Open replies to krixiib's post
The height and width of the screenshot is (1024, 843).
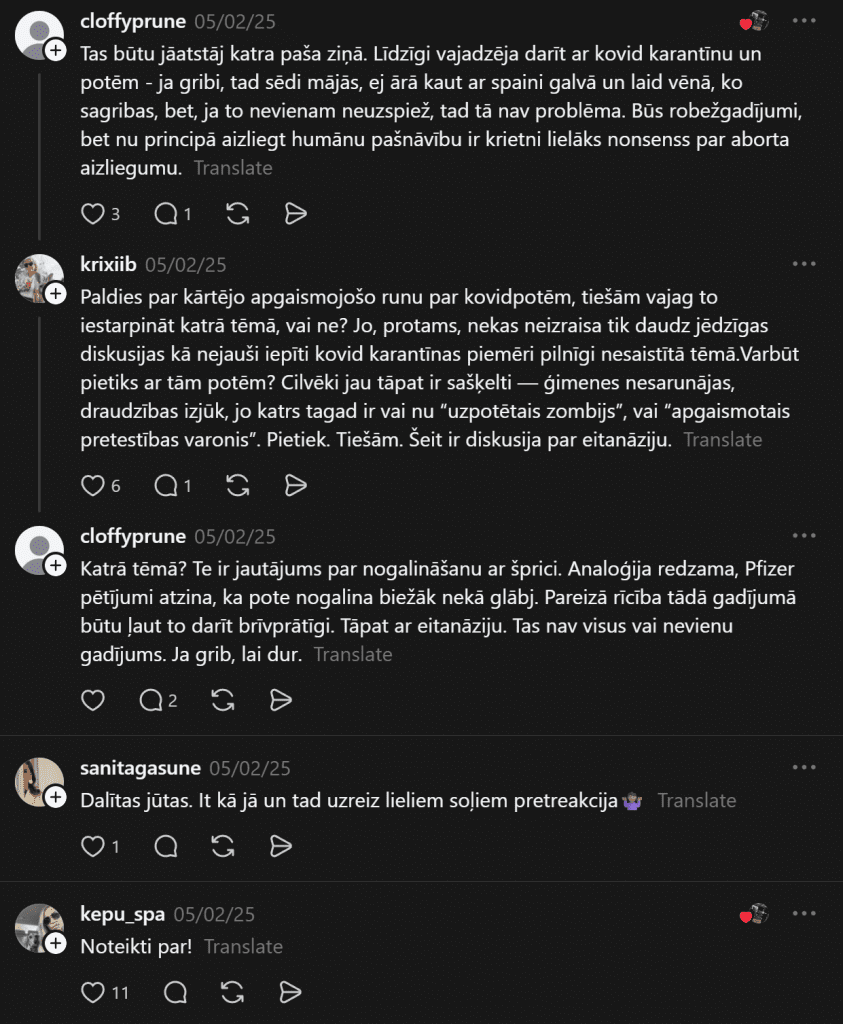click(x=166, y=486)
